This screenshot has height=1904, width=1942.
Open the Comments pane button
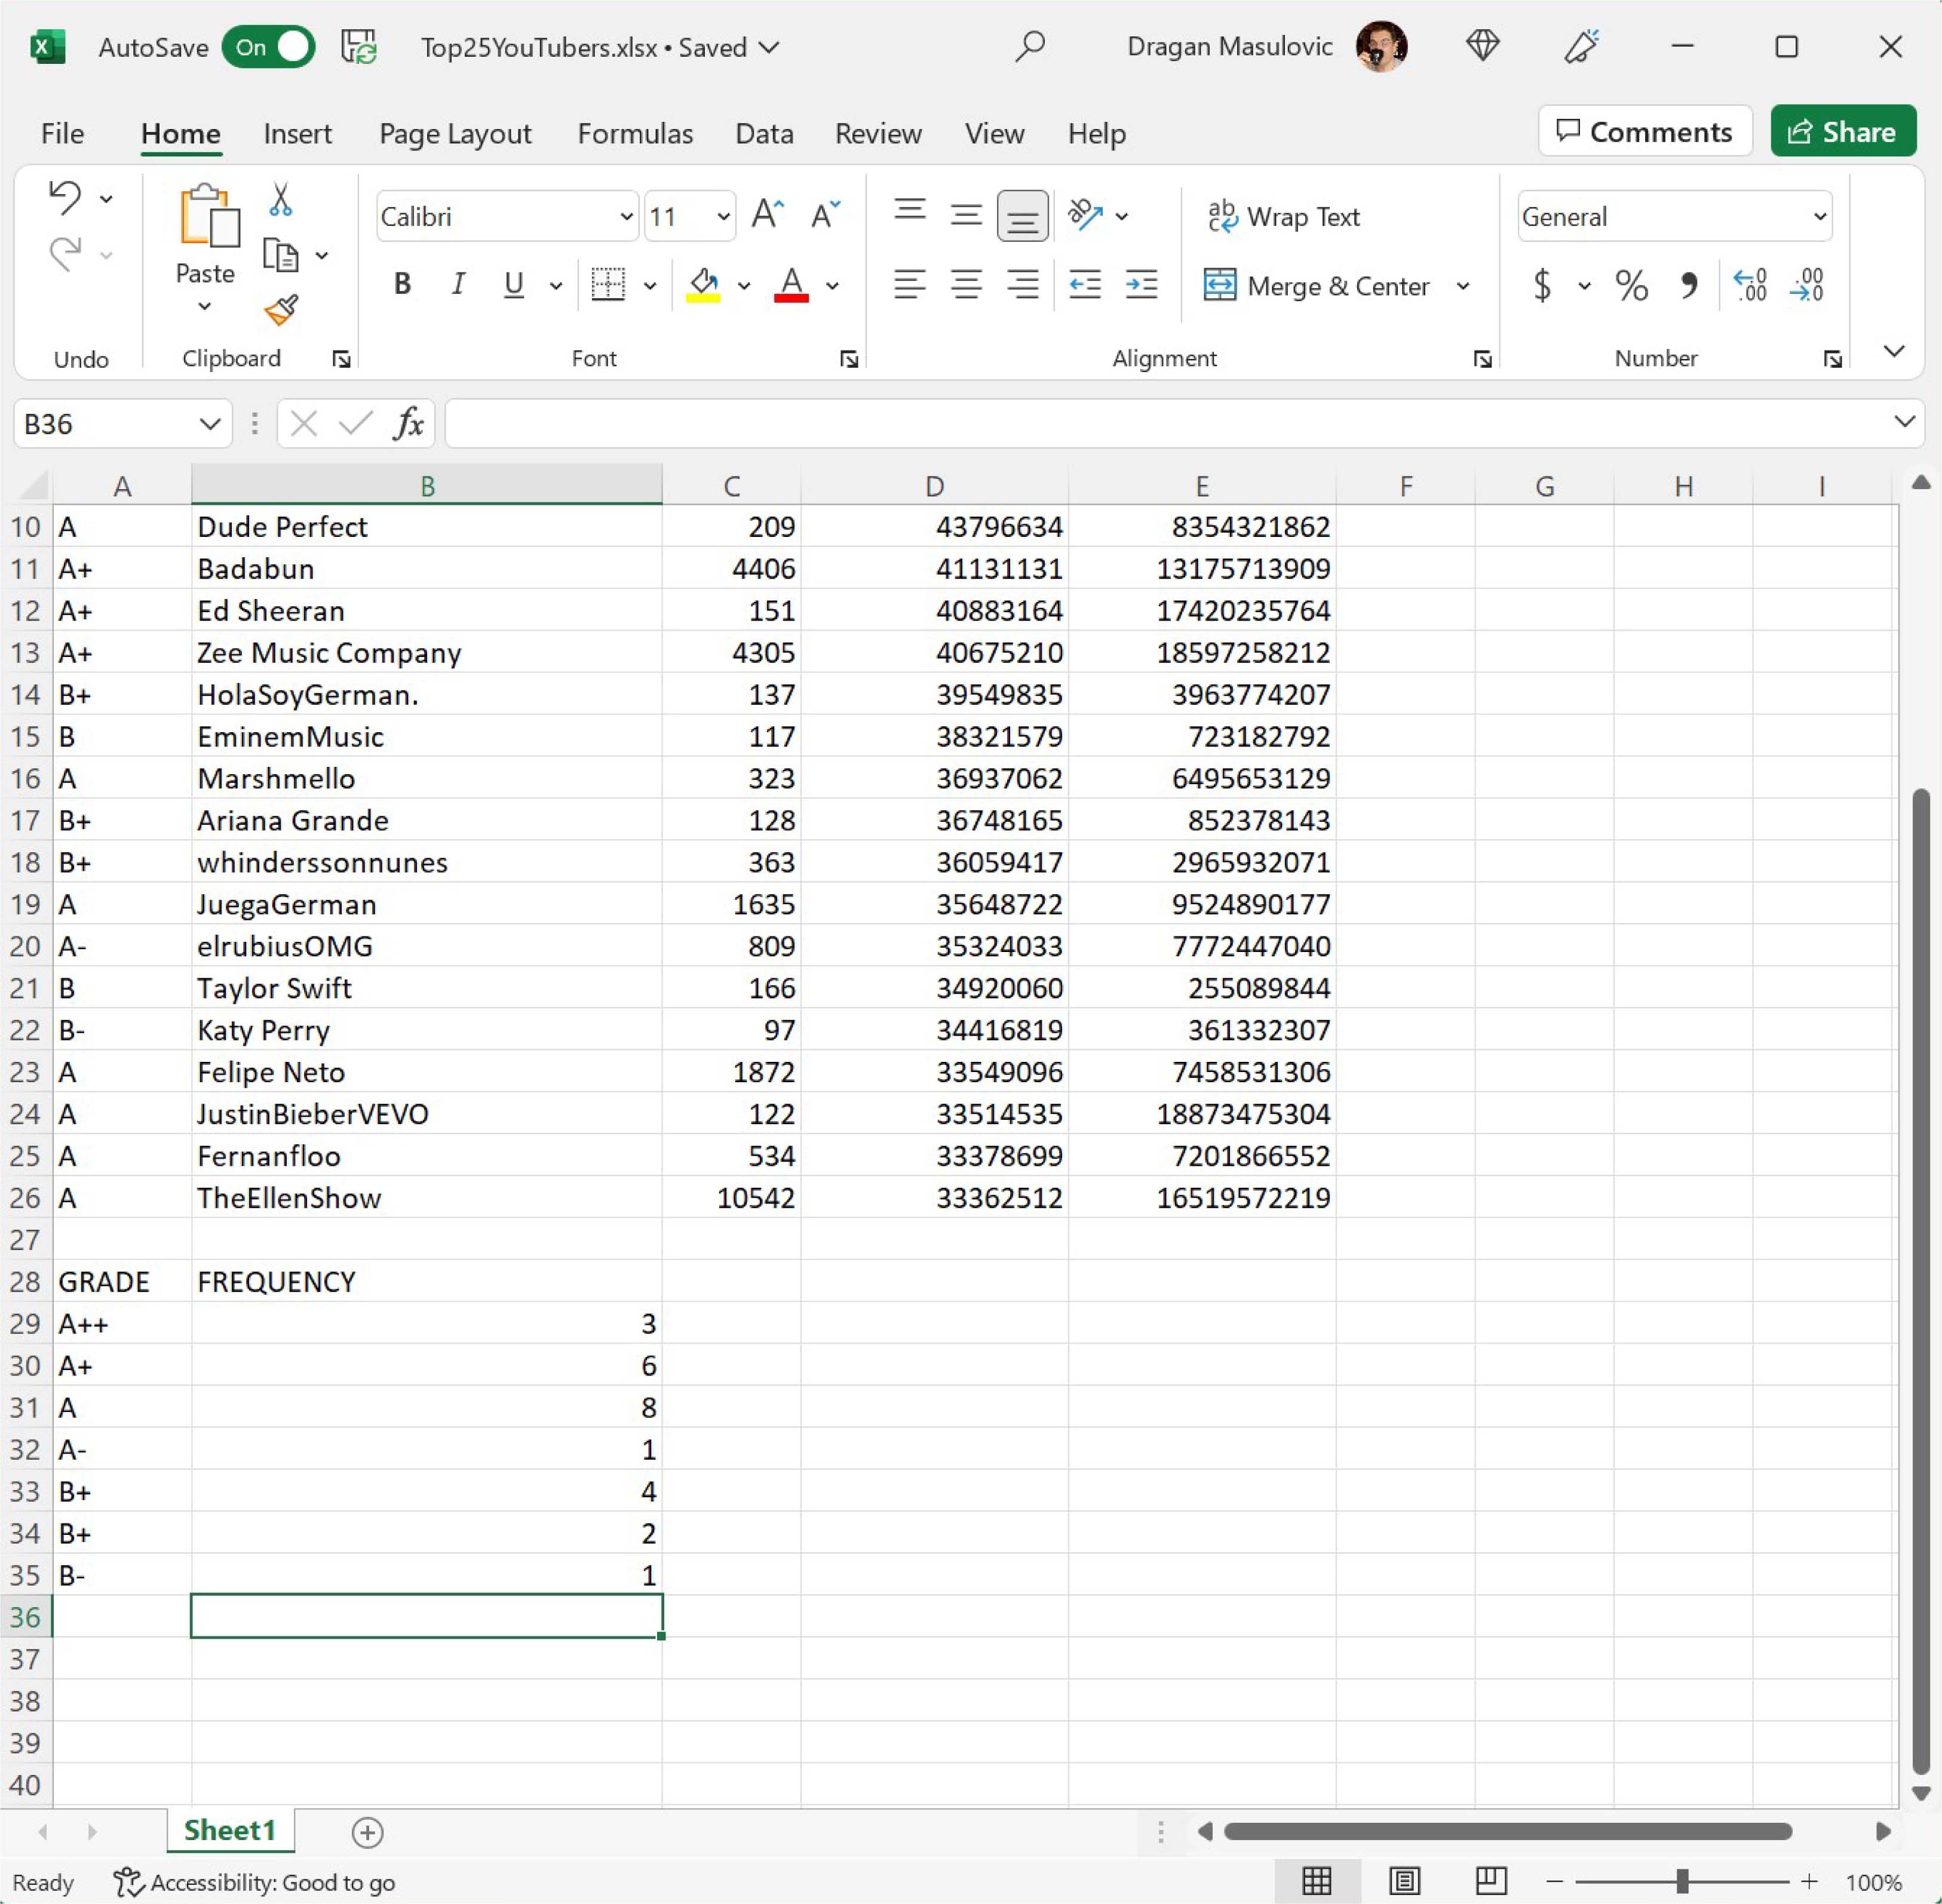click(1645, 132)
